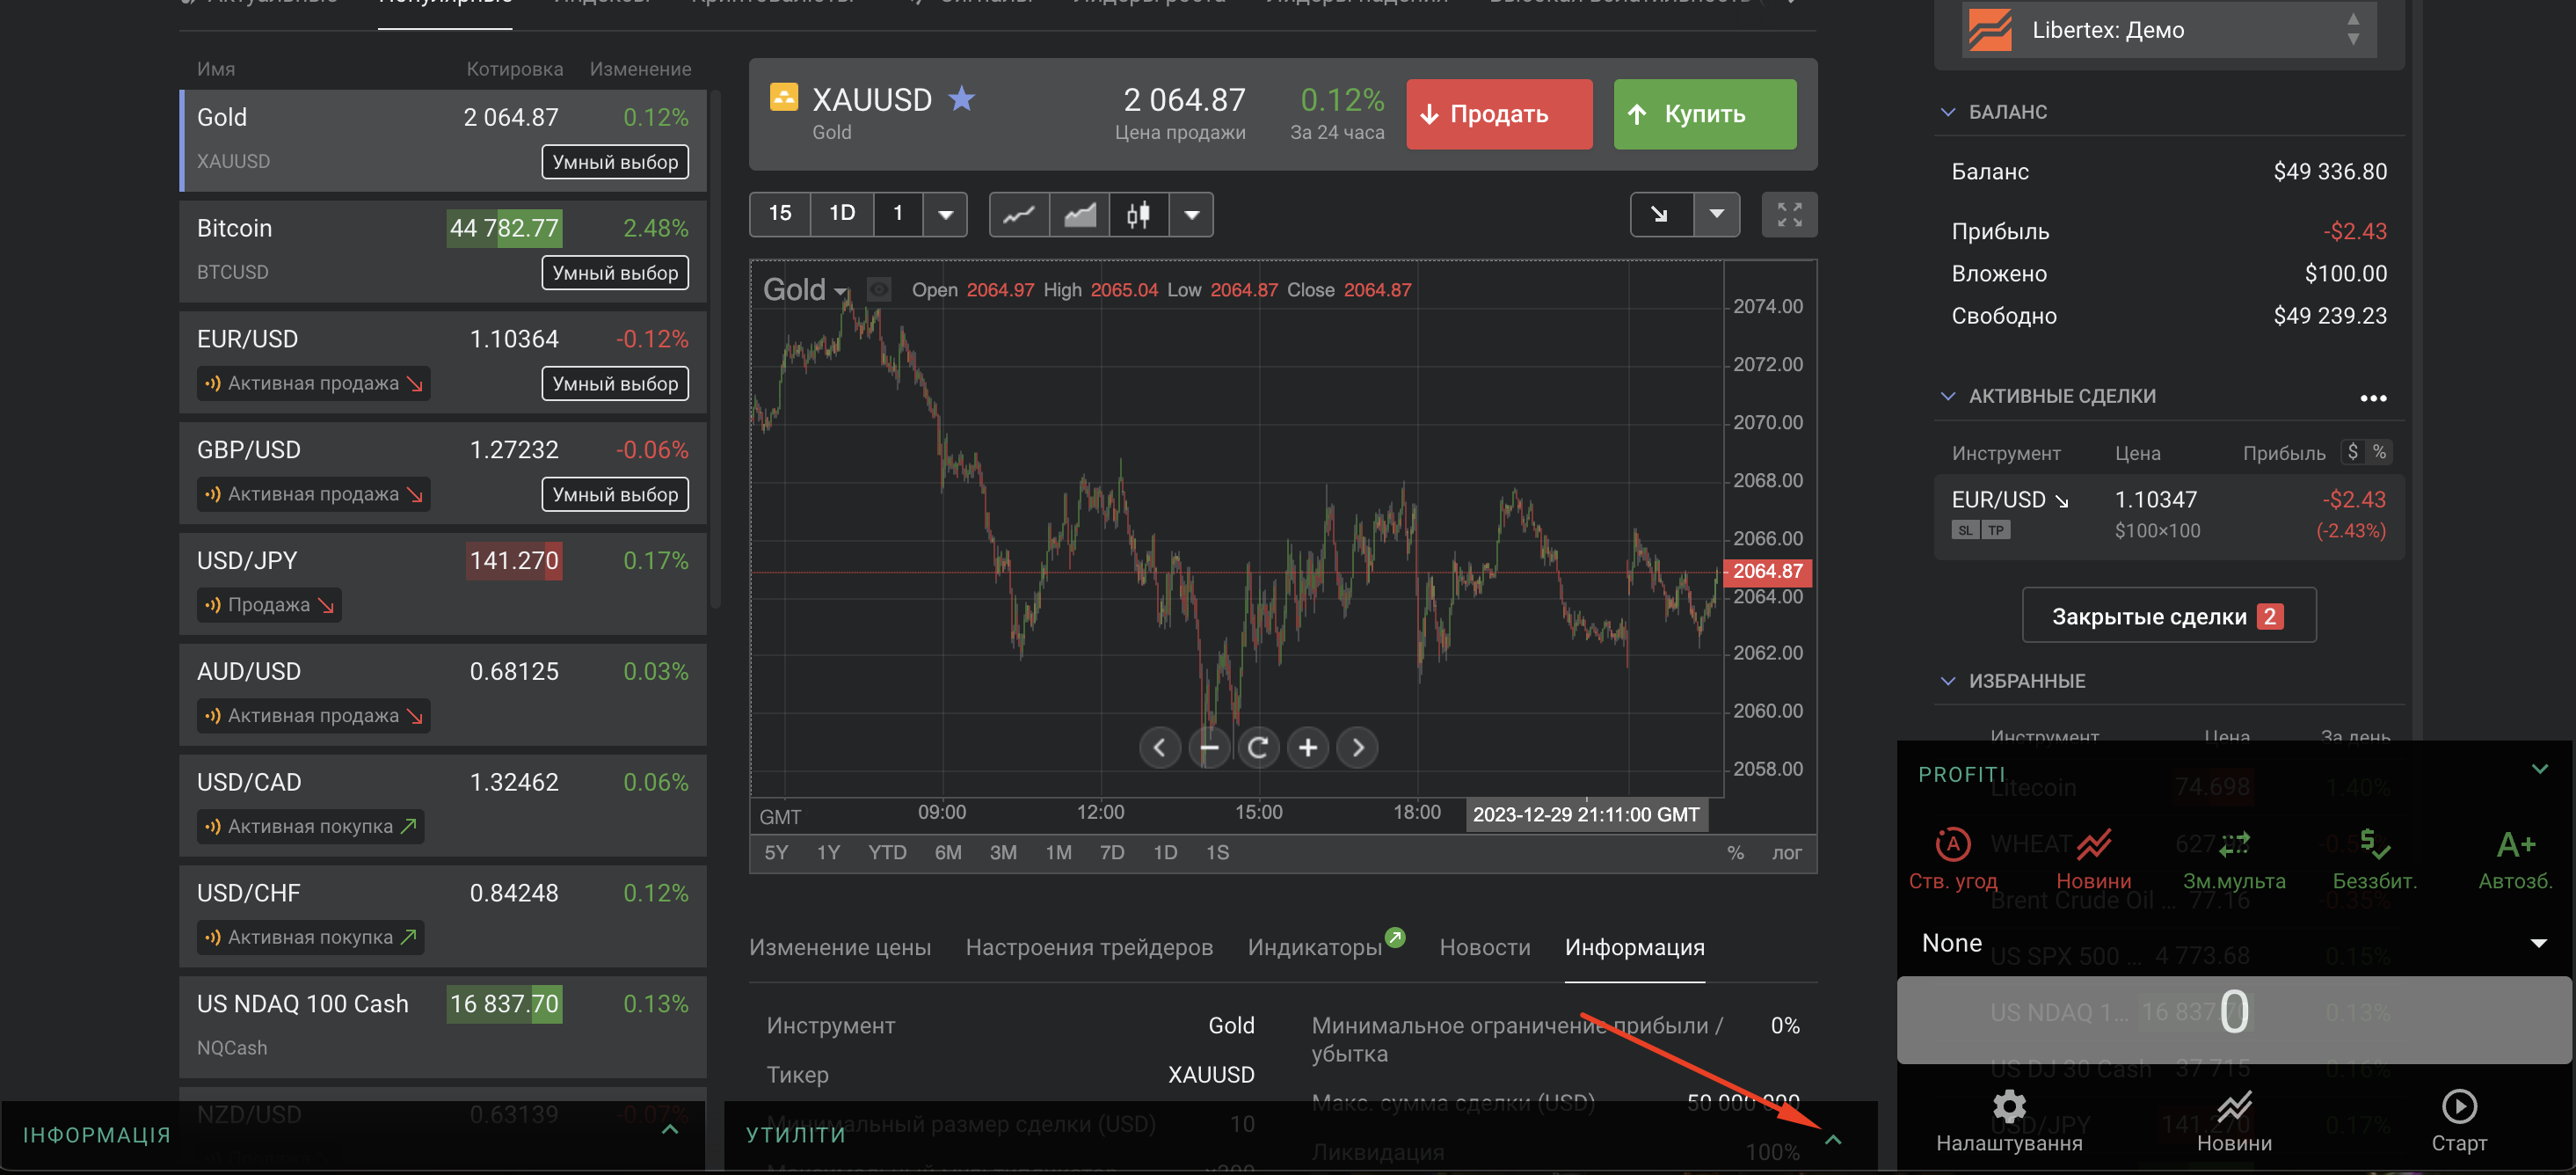The image size is (2576, 1175).
Task: Toggle the лог scale on chart
Action: (1786, 853)
